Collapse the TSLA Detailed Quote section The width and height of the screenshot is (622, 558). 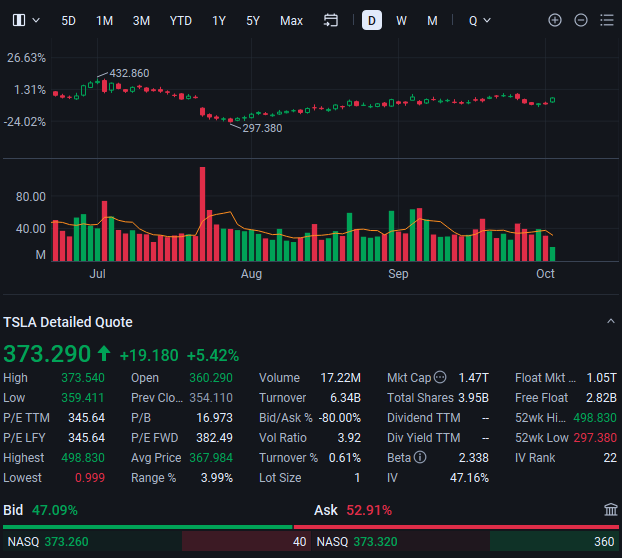610,321
